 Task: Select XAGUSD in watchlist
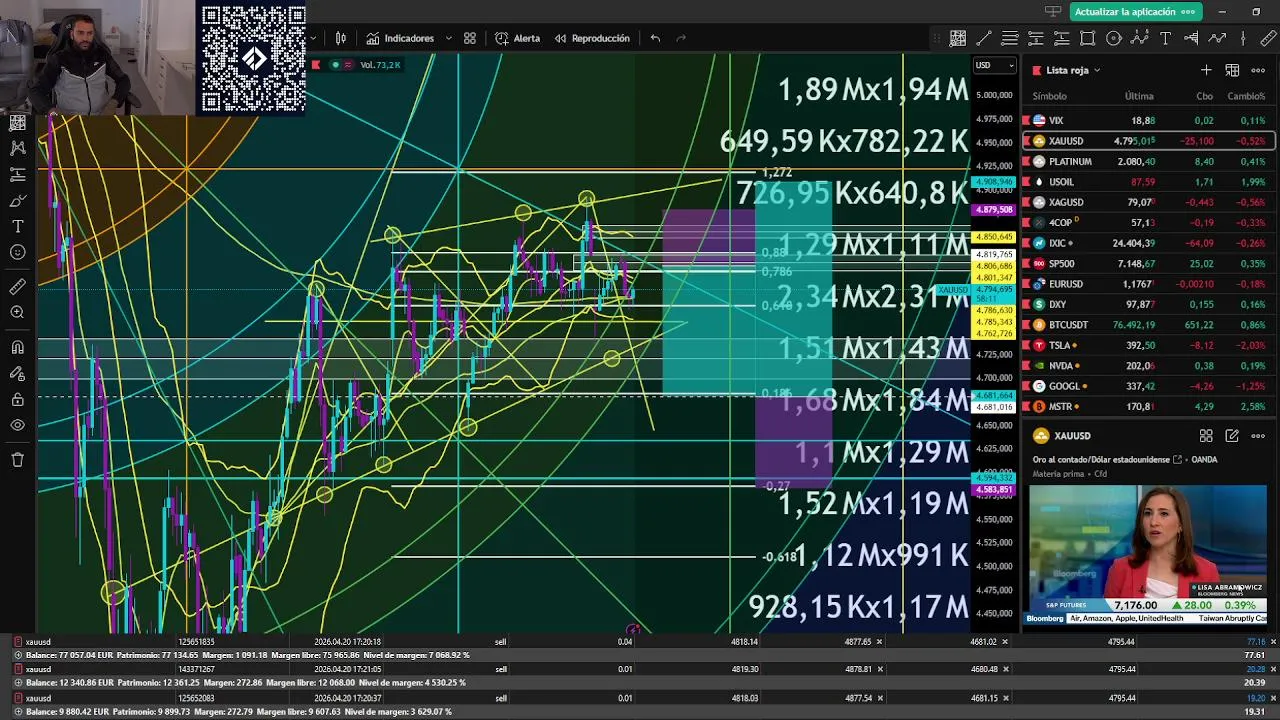click(x=1148, y=202)
